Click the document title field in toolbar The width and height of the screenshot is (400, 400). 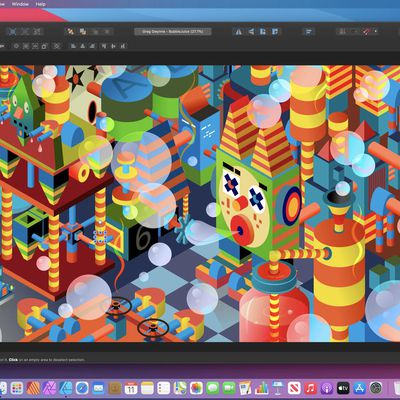(x=173, y=32)
